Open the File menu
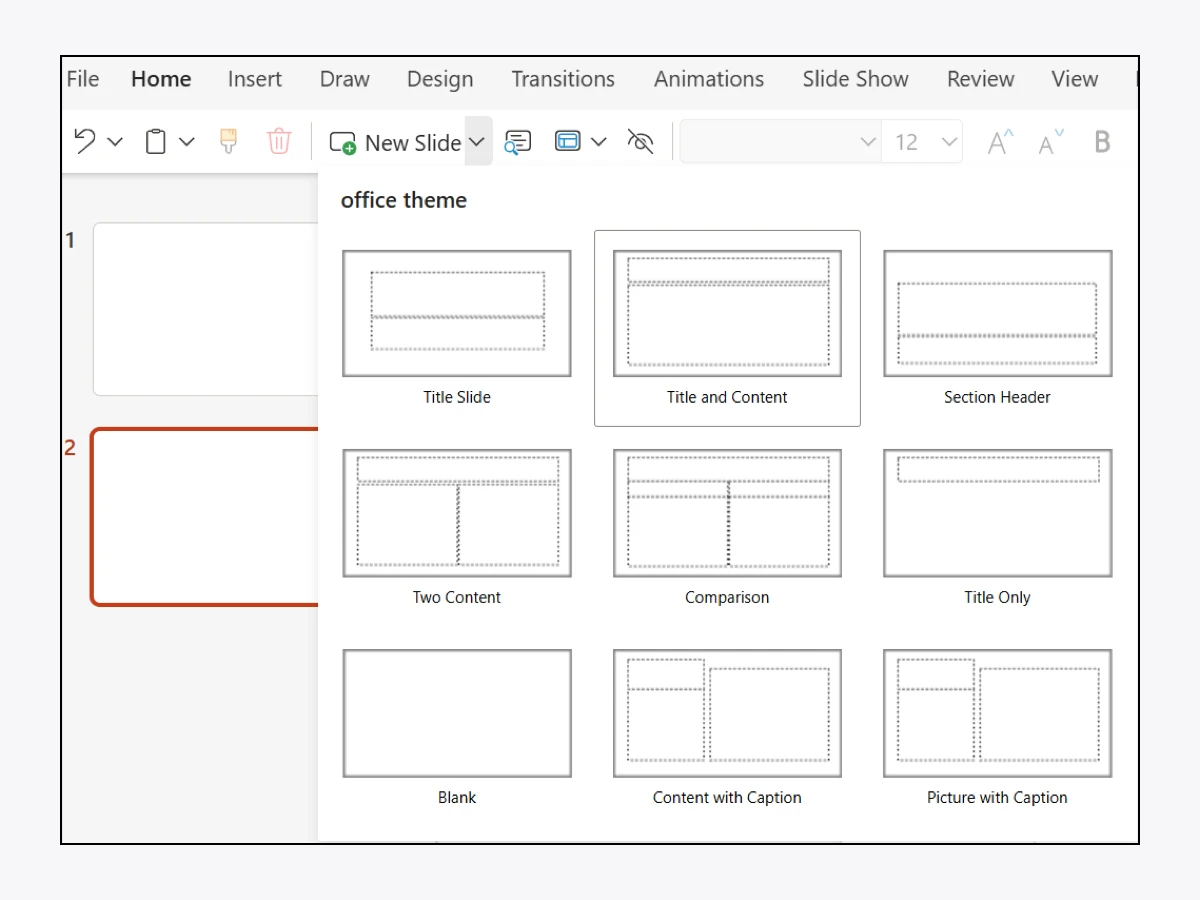Image resolution: width=1200 pixels, height=900 pixels. [x=82, y=79]
